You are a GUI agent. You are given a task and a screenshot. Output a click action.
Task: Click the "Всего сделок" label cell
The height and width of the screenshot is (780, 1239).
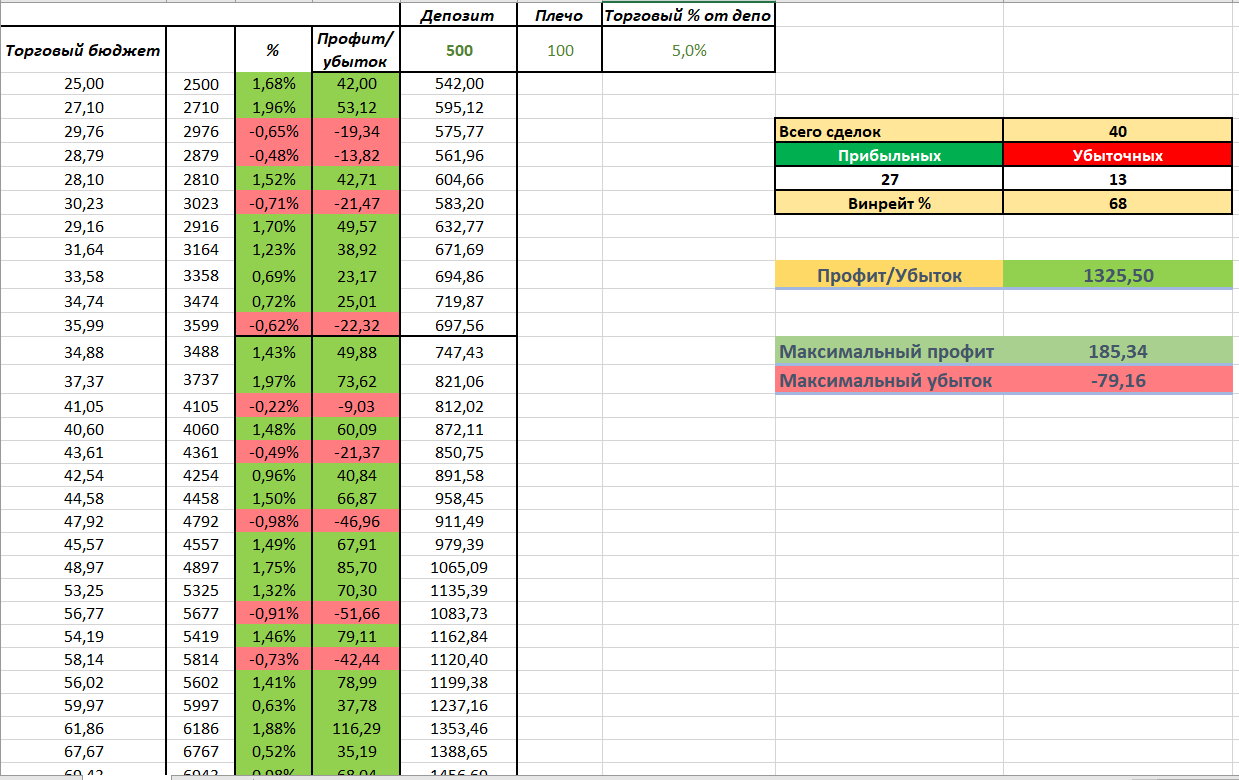point(889,131)
